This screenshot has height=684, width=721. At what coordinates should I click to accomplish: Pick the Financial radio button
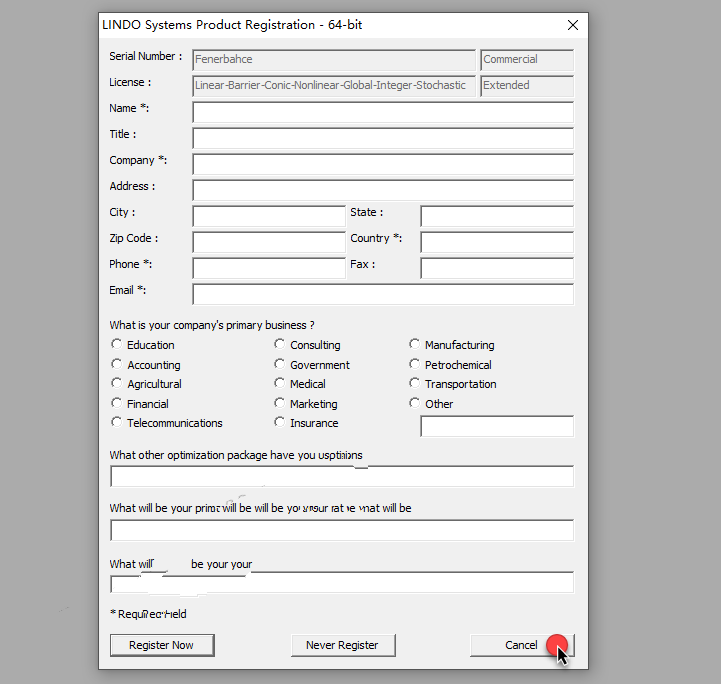(116, 404)
